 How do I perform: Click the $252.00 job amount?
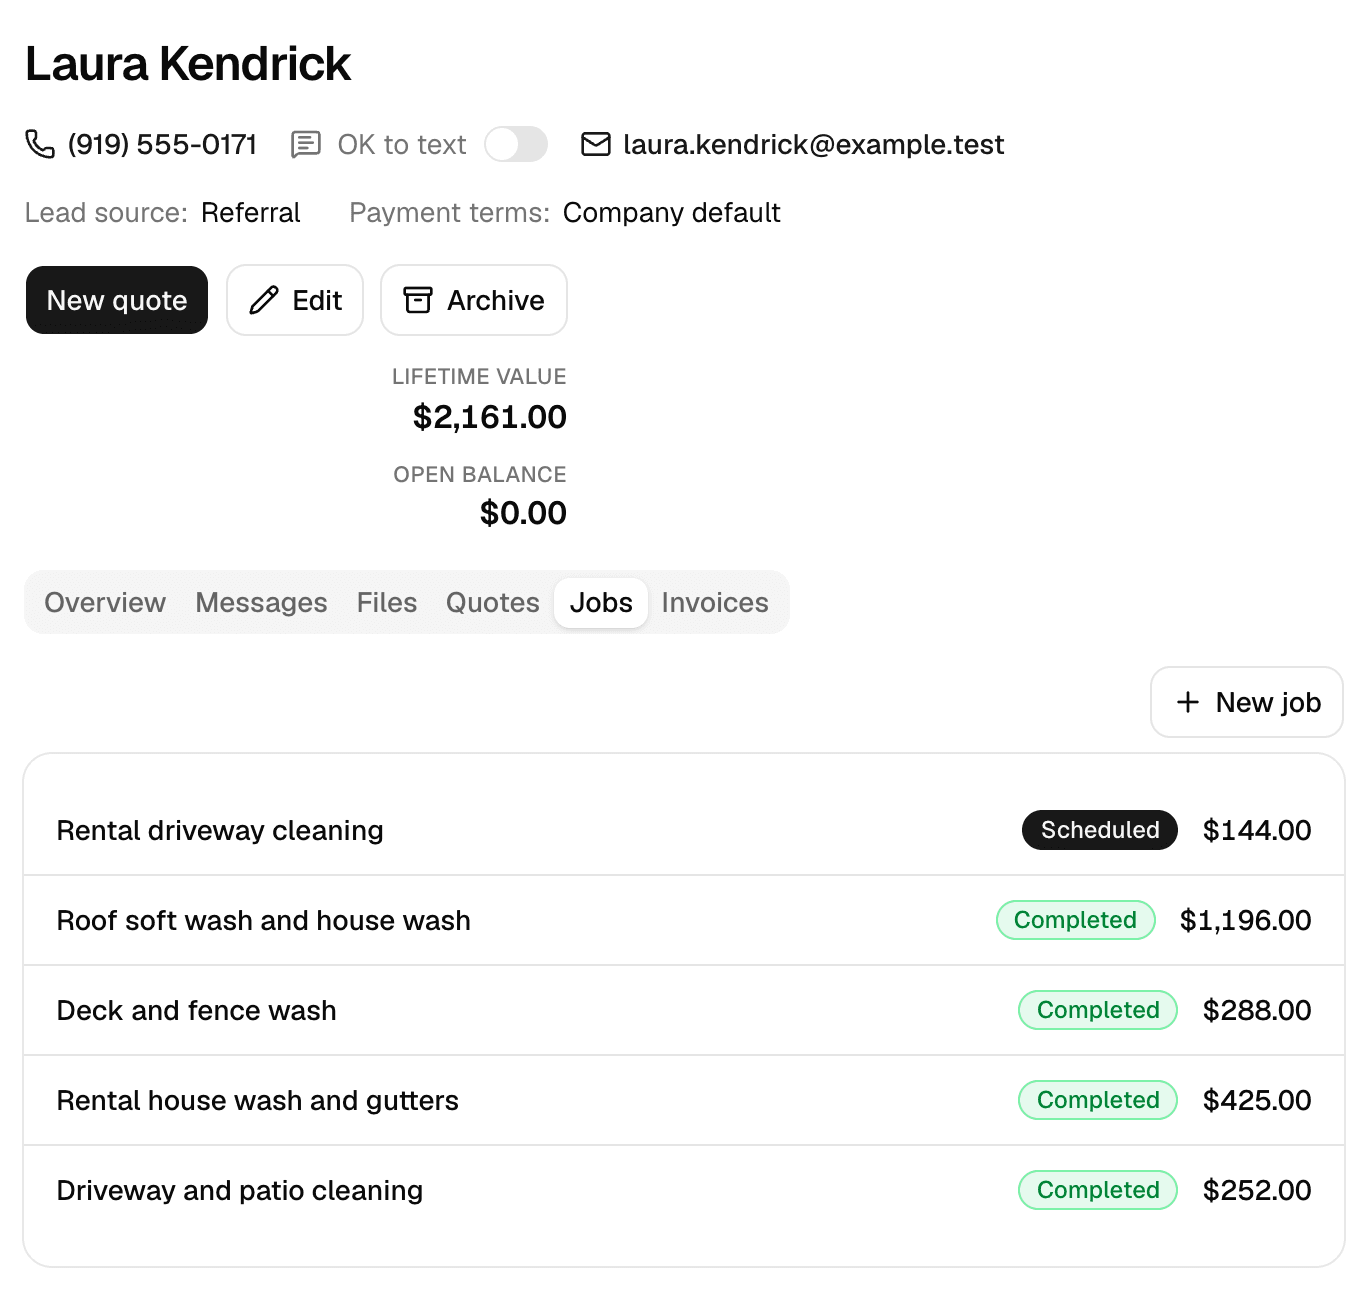point(1257,1190)
